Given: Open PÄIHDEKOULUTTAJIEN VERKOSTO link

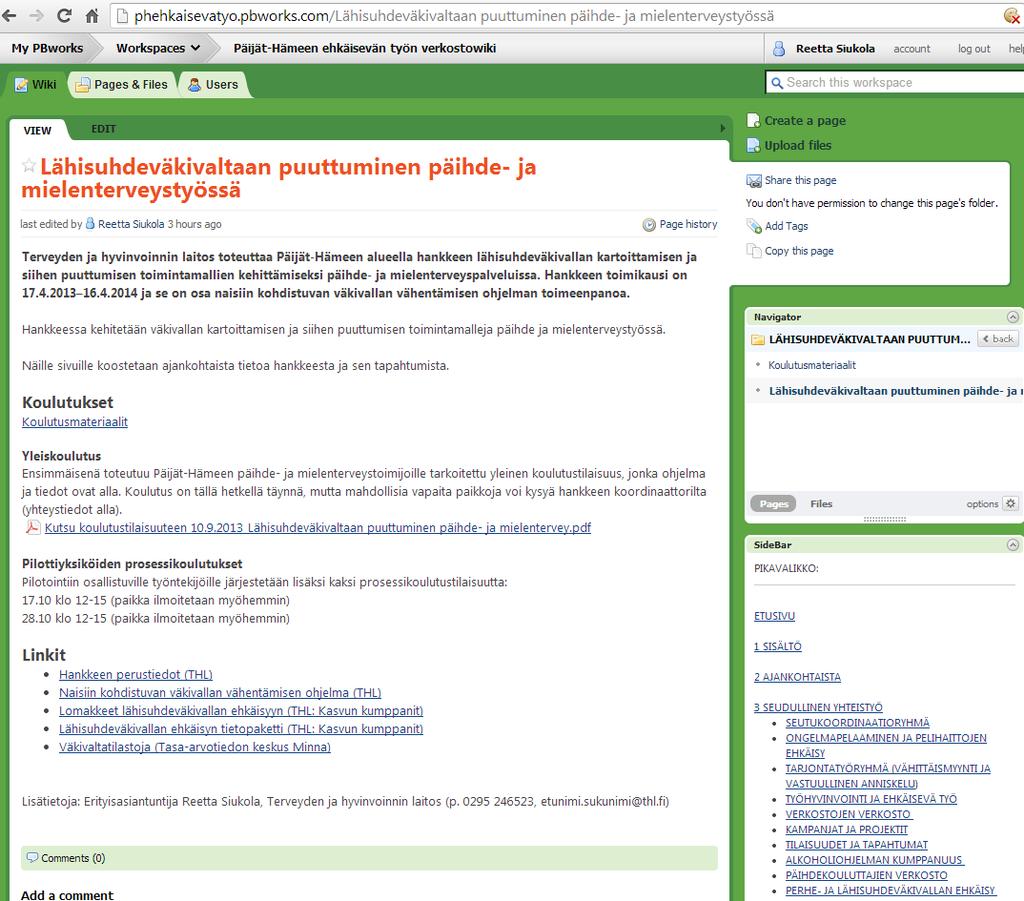Looking at the screenshot, I should [x=866, y=875].
